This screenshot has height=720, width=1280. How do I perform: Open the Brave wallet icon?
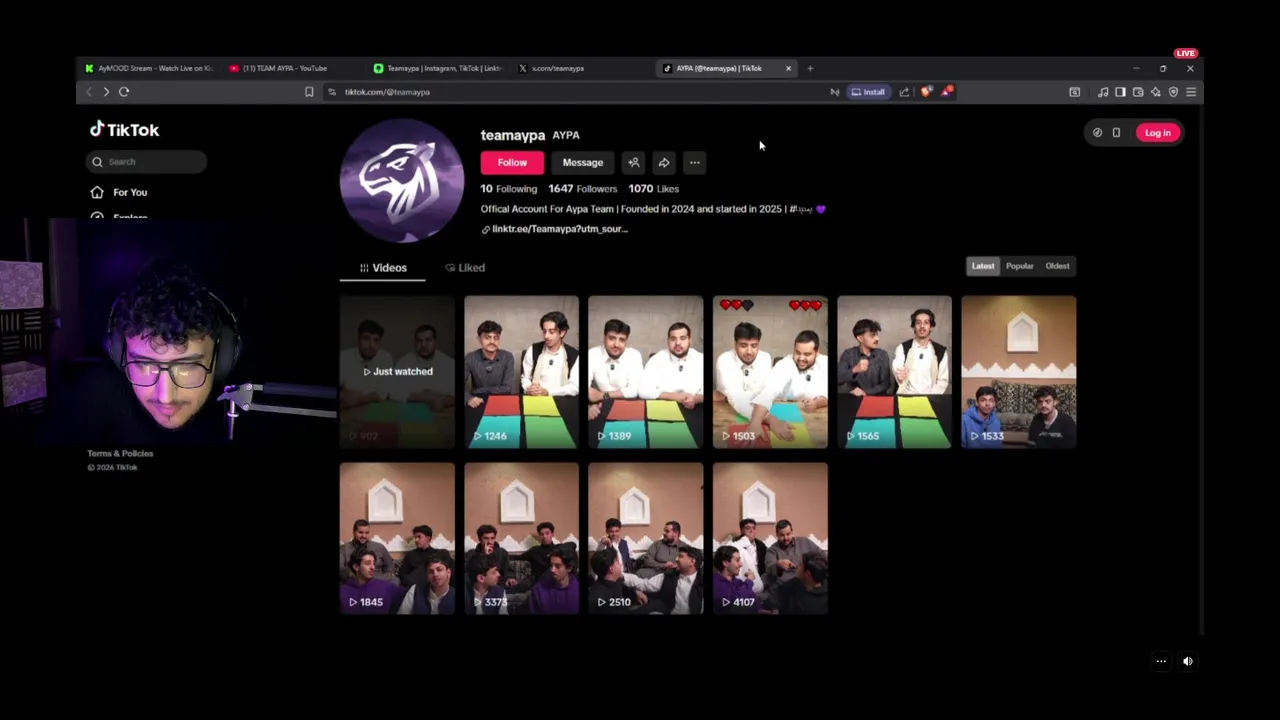pyautogui.click(x=1138, y=92)
